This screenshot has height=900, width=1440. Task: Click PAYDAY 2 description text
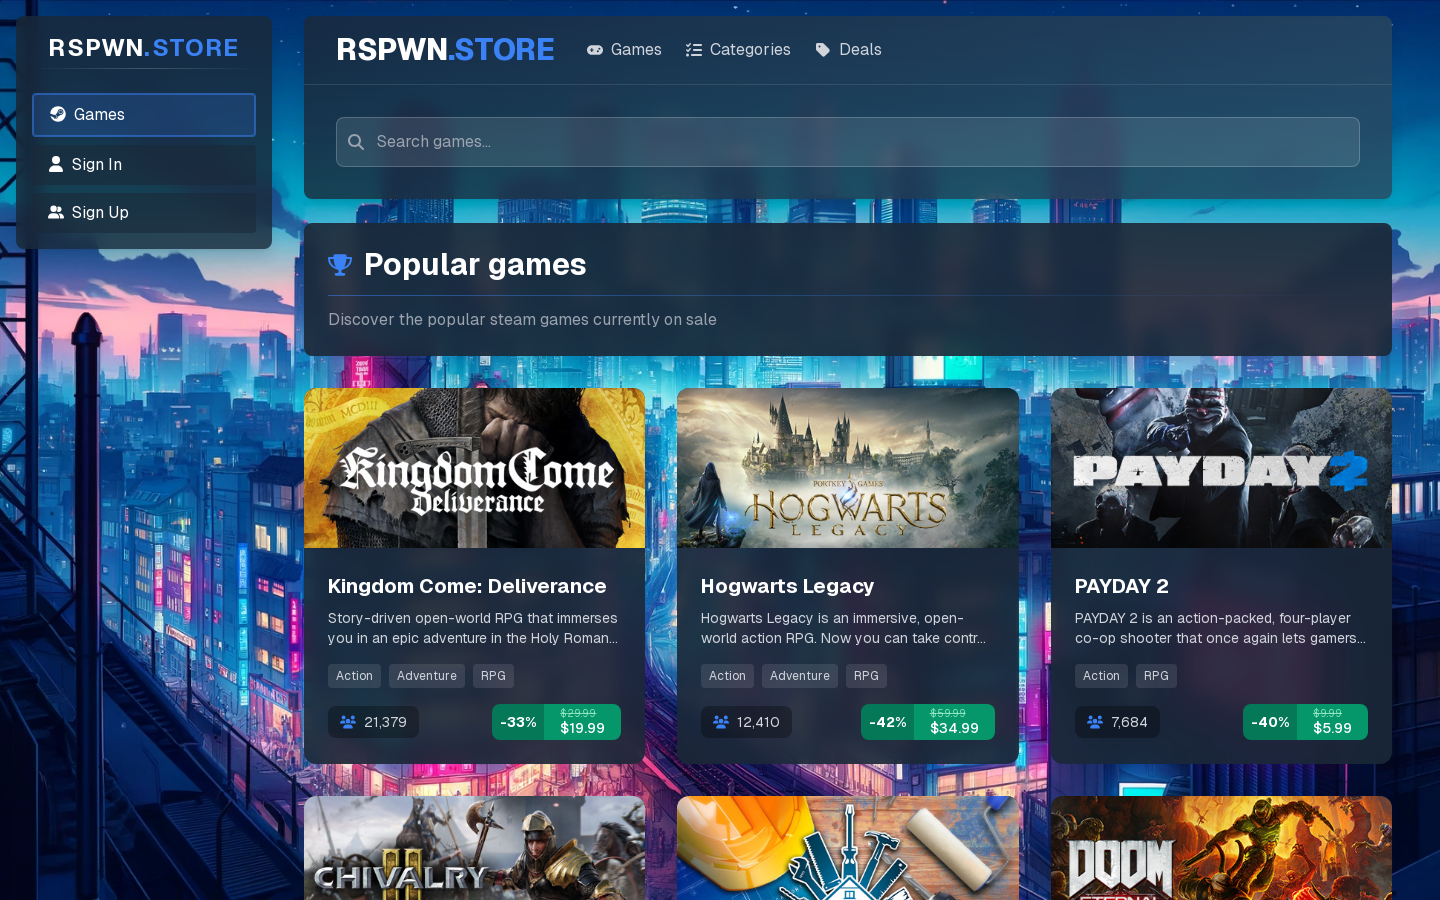click(x=1220, y=628)
